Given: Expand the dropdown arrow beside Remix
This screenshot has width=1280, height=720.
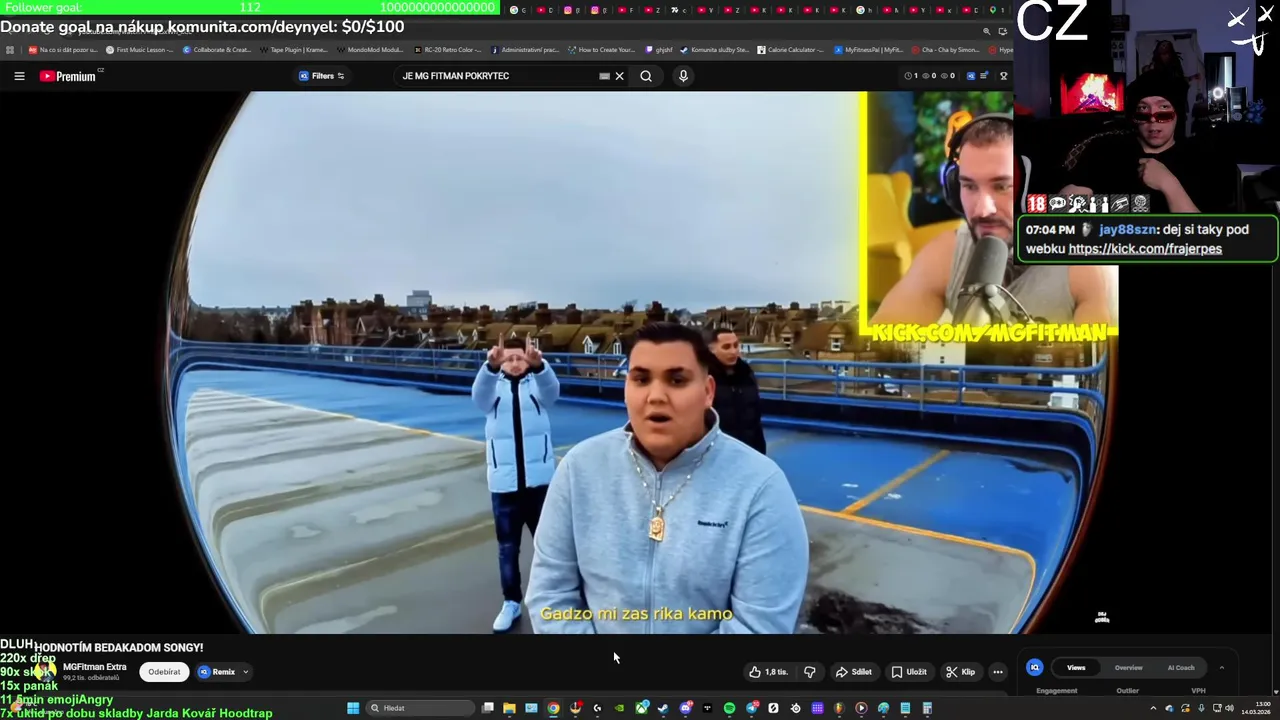Looking at the screenshot, I should tap(245, 672).
